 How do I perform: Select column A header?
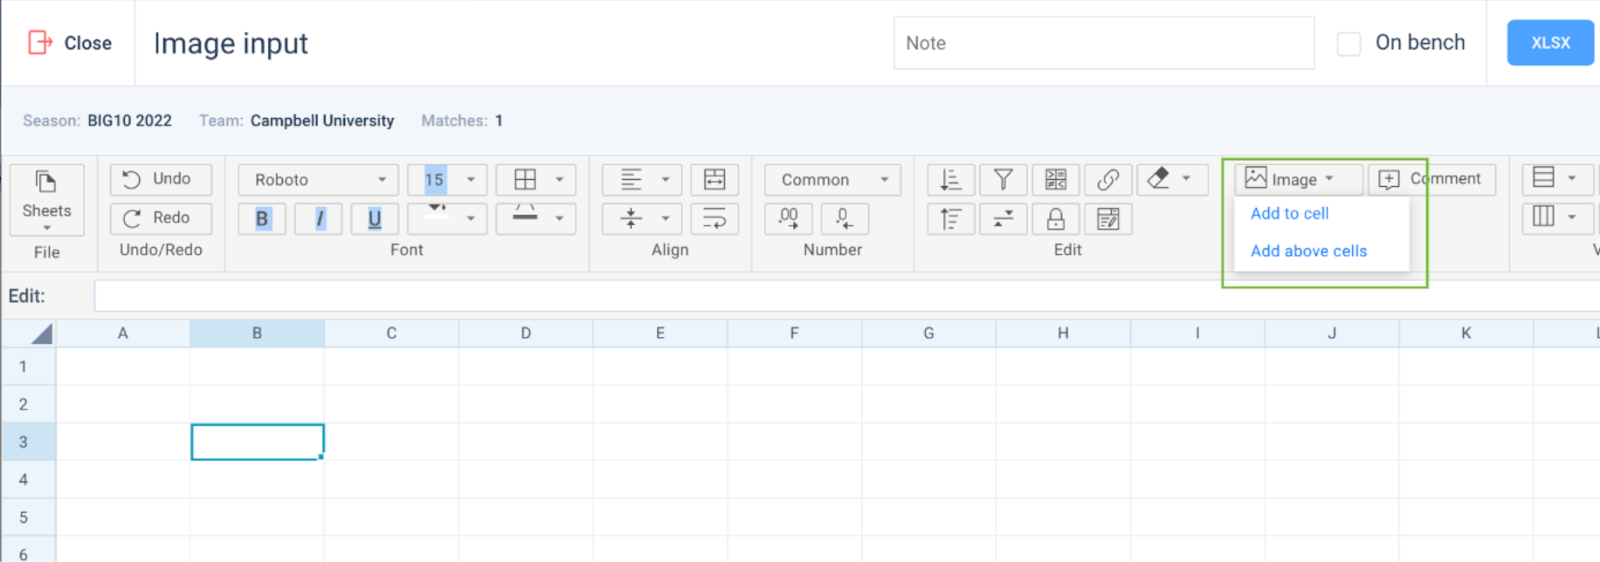[123, 333]
